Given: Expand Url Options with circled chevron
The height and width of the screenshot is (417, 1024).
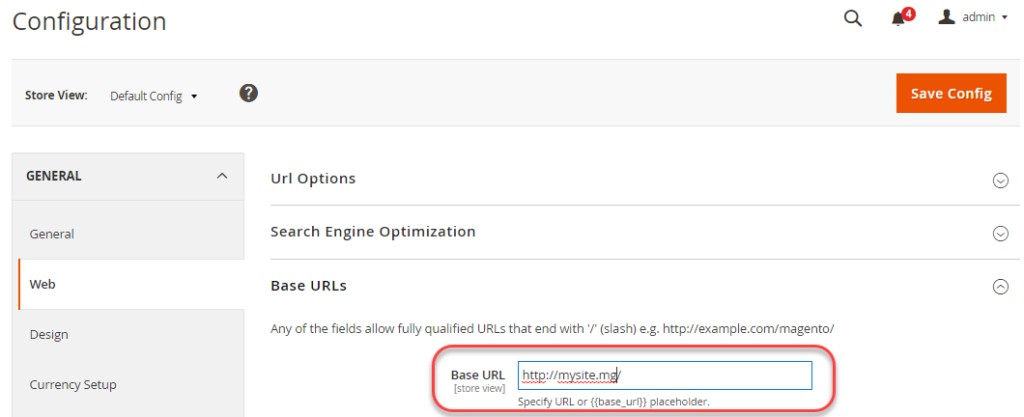Looking at the screenshot, I should pyautogui.click(x=1000, y=180).
